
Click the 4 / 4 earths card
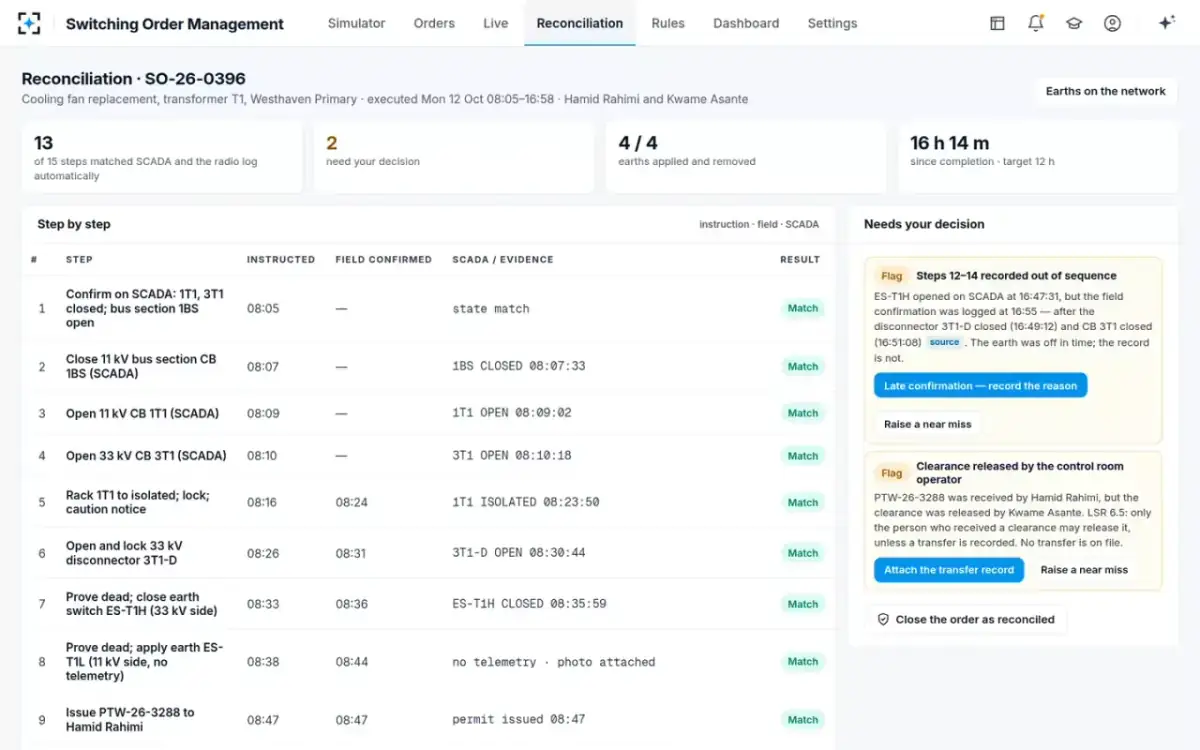coord(746,157)
